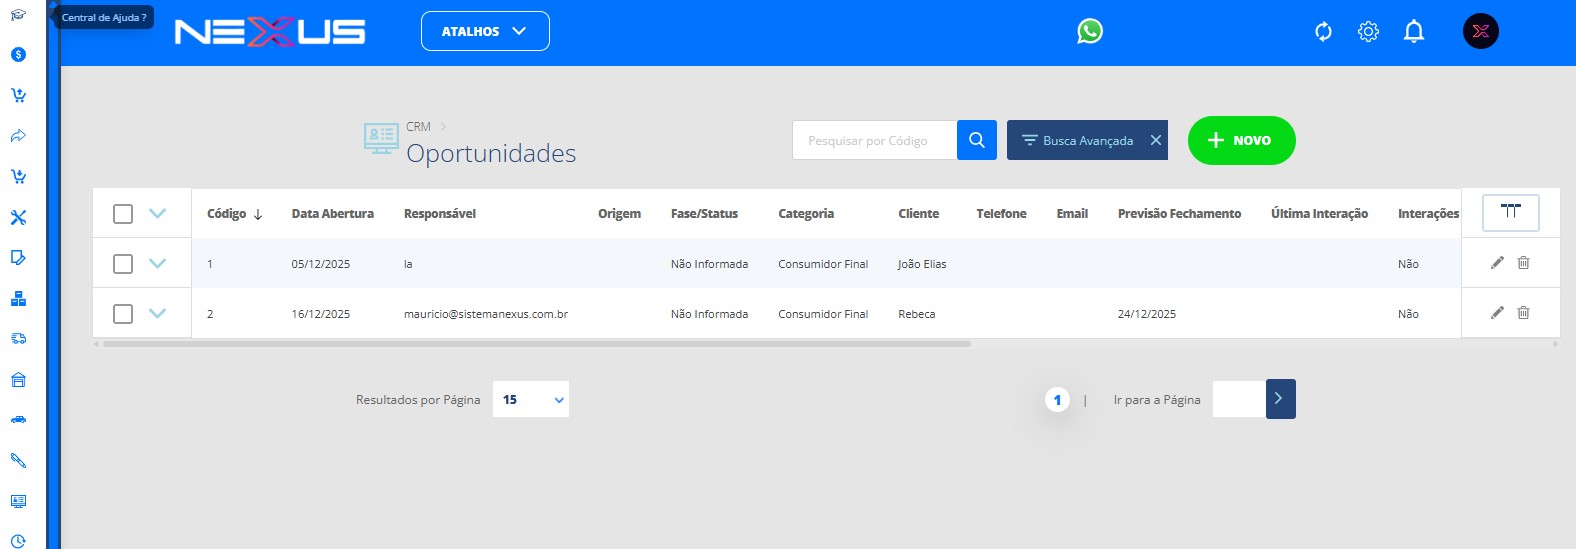Click the magnifier search button
Screen dimensions: 1576x549
tap(976, 140)
